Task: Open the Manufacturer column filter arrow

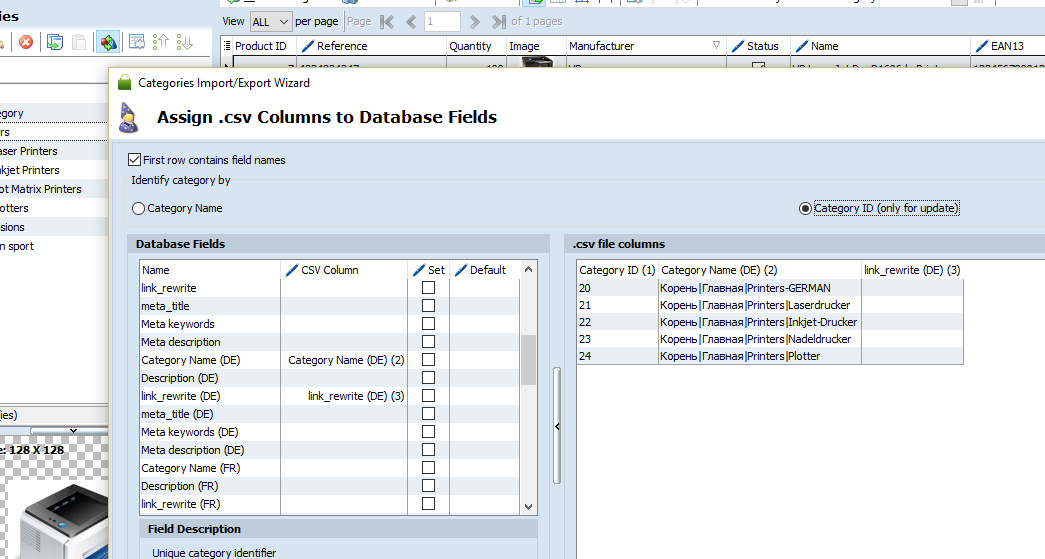Action: [716, 46]
